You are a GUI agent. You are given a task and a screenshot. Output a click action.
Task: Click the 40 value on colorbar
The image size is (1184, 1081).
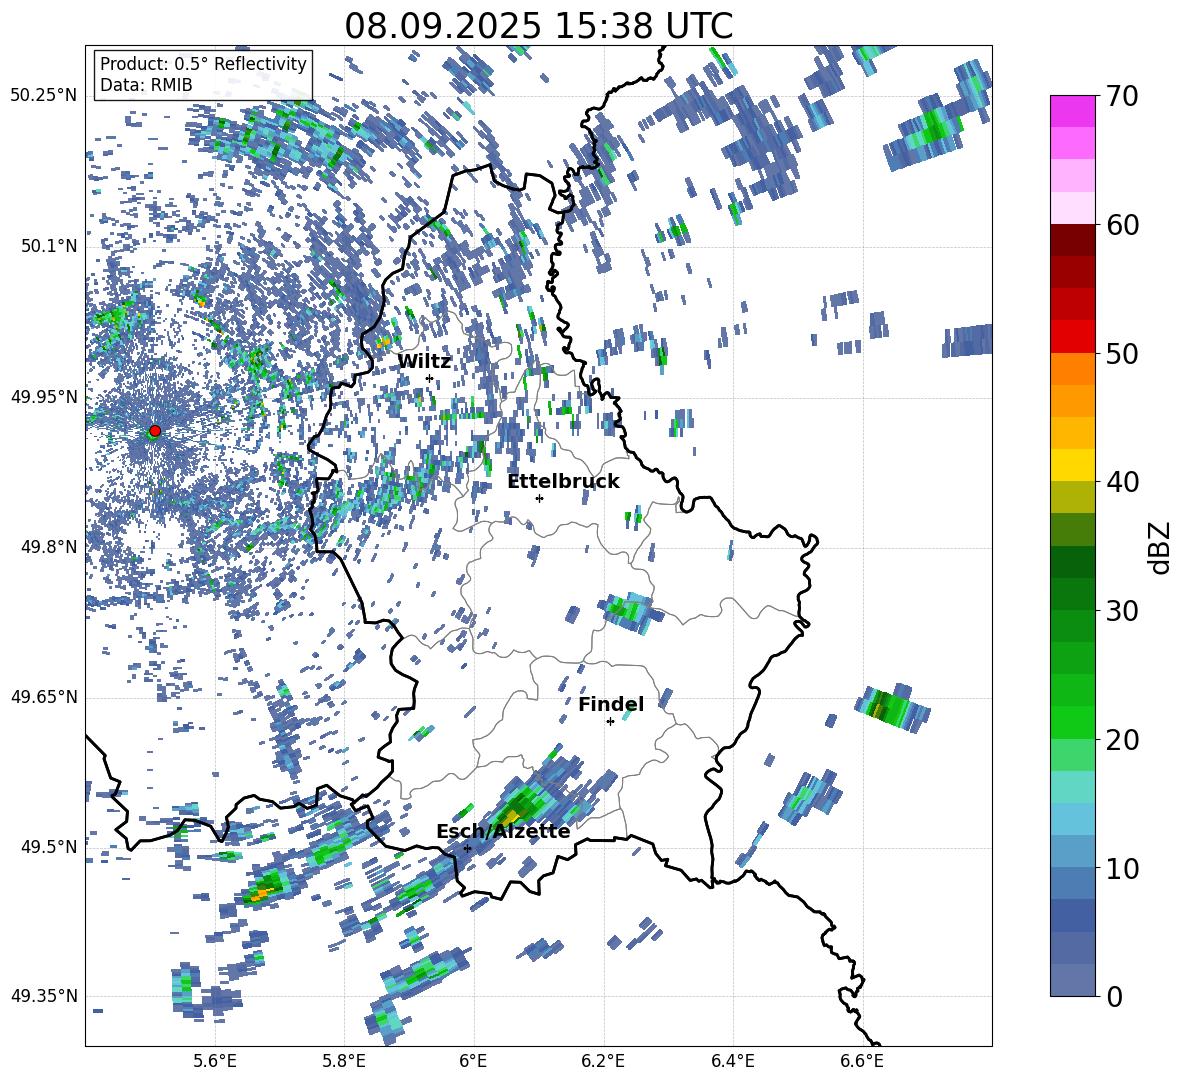(x=1122, y=482)
